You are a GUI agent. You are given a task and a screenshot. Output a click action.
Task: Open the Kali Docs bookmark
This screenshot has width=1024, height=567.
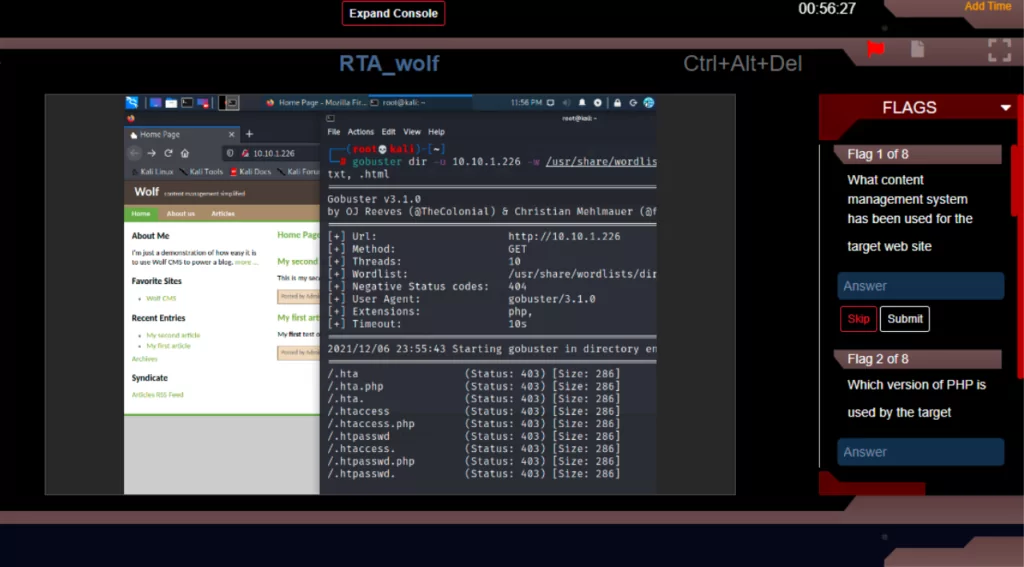(251, 172)
